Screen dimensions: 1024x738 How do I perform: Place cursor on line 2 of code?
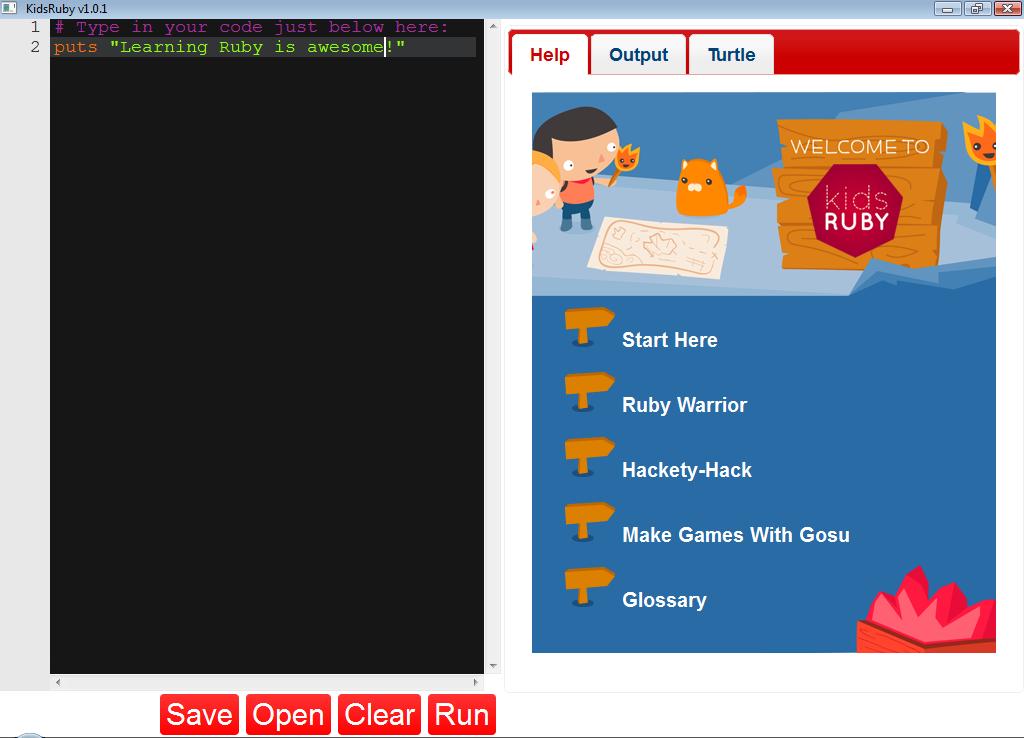point(263,47)
